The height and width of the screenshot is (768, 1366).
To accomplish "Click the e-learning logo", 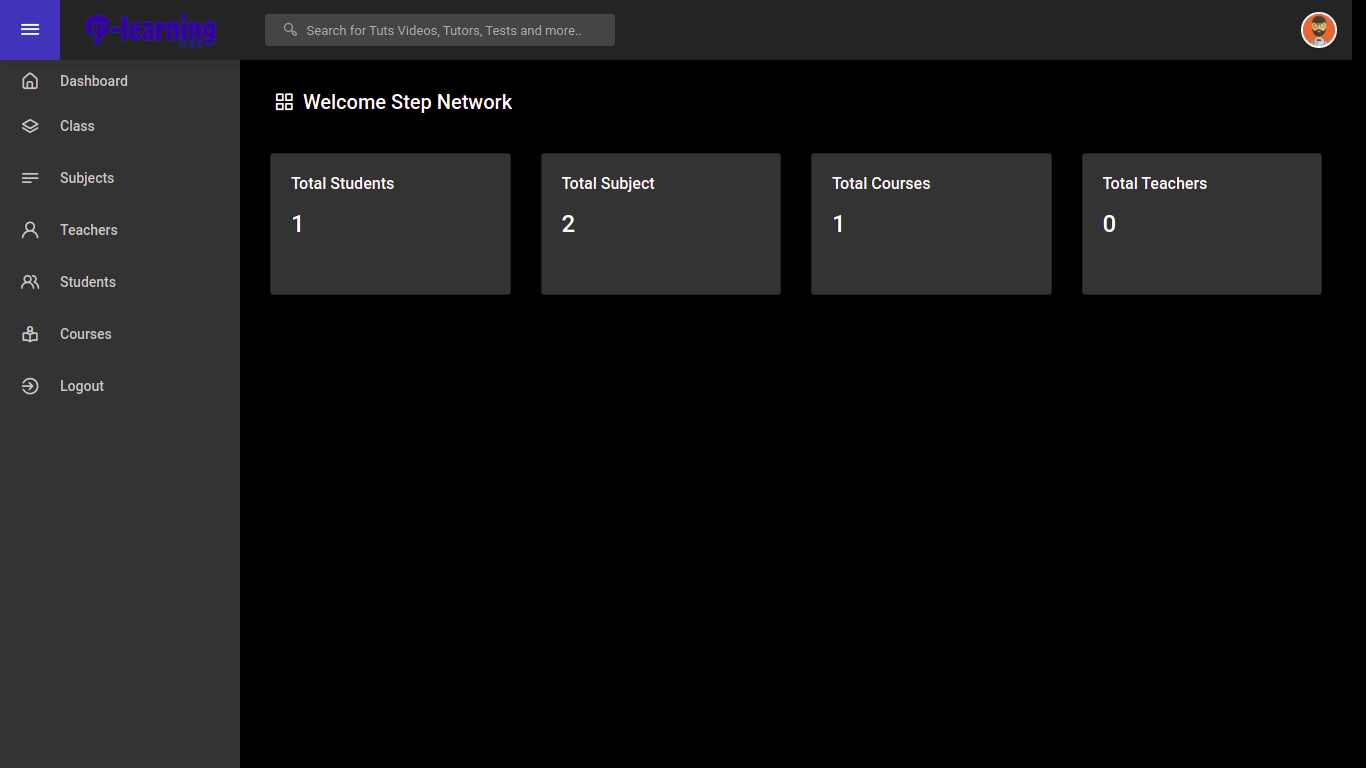I will [151, 30].
